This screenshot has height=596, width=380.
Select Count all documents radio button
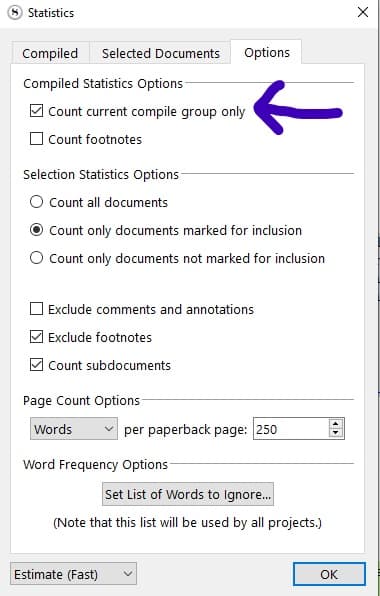36,202
